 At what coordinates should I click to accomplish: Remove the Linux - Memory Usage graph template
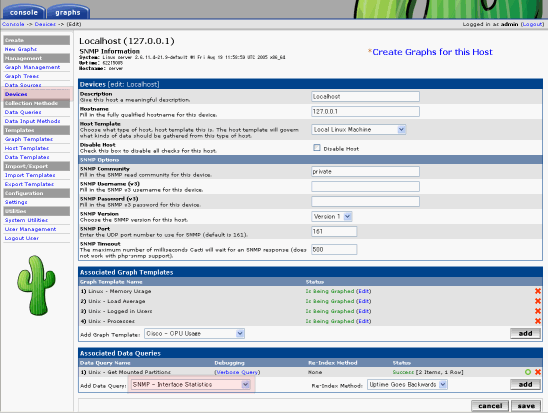[x=538, y=291]
